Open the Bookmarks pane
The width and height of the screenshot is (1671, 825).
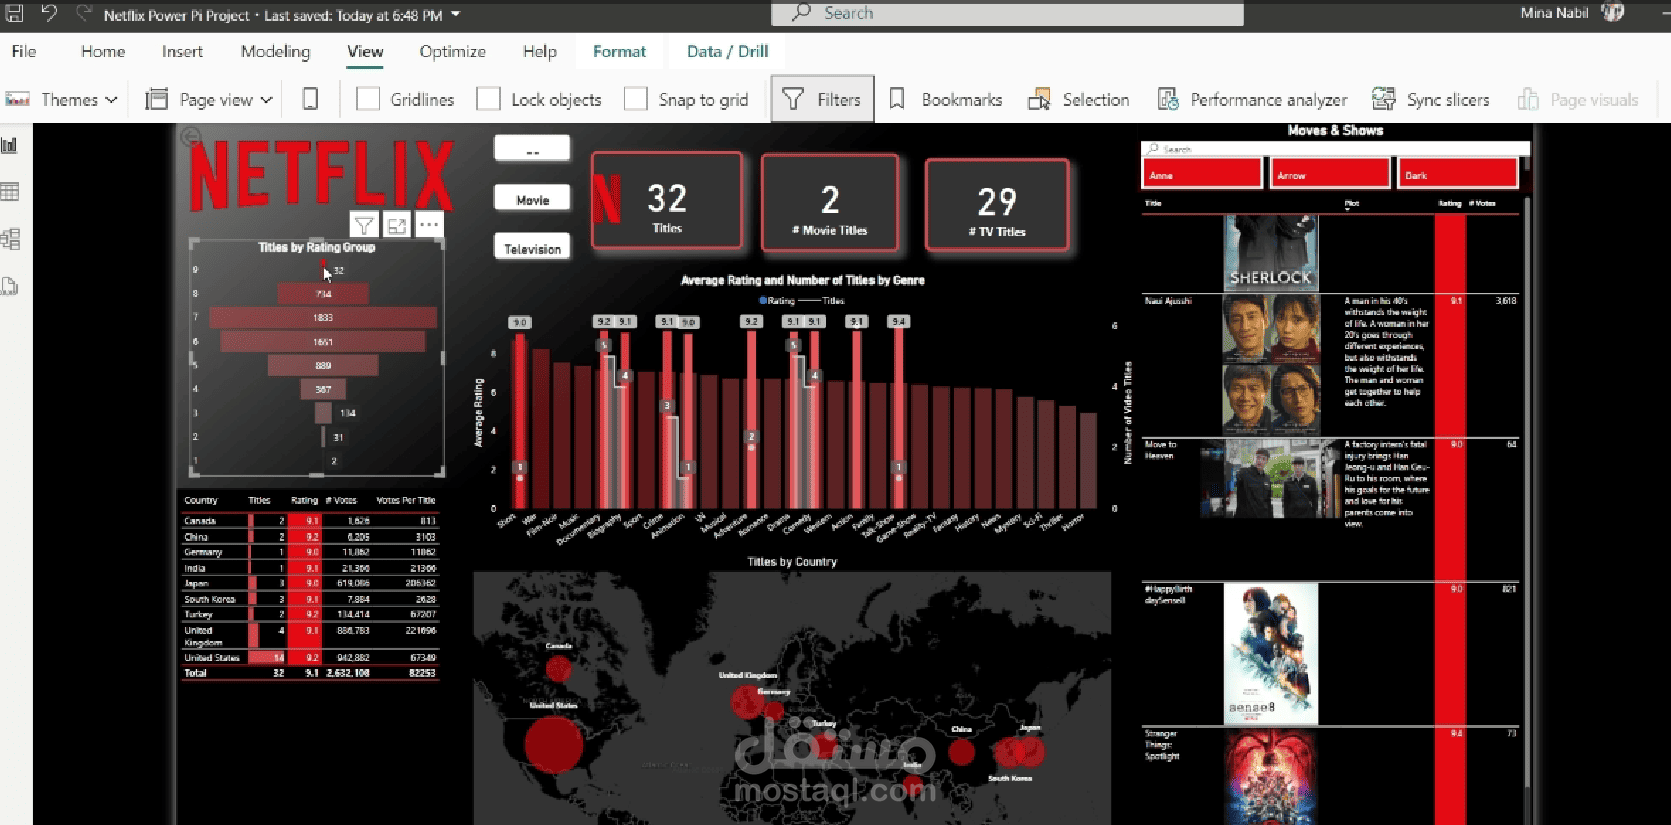(945, 99)
